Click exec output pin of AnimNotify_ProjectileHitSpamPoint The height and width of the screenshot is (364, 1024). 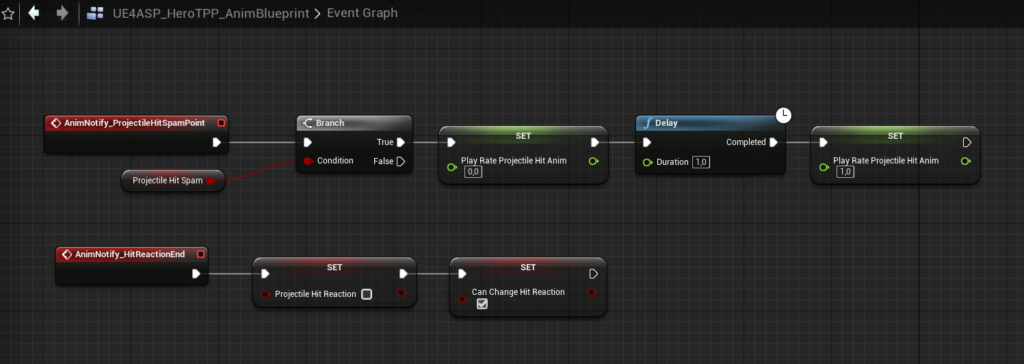click(217, 142)
